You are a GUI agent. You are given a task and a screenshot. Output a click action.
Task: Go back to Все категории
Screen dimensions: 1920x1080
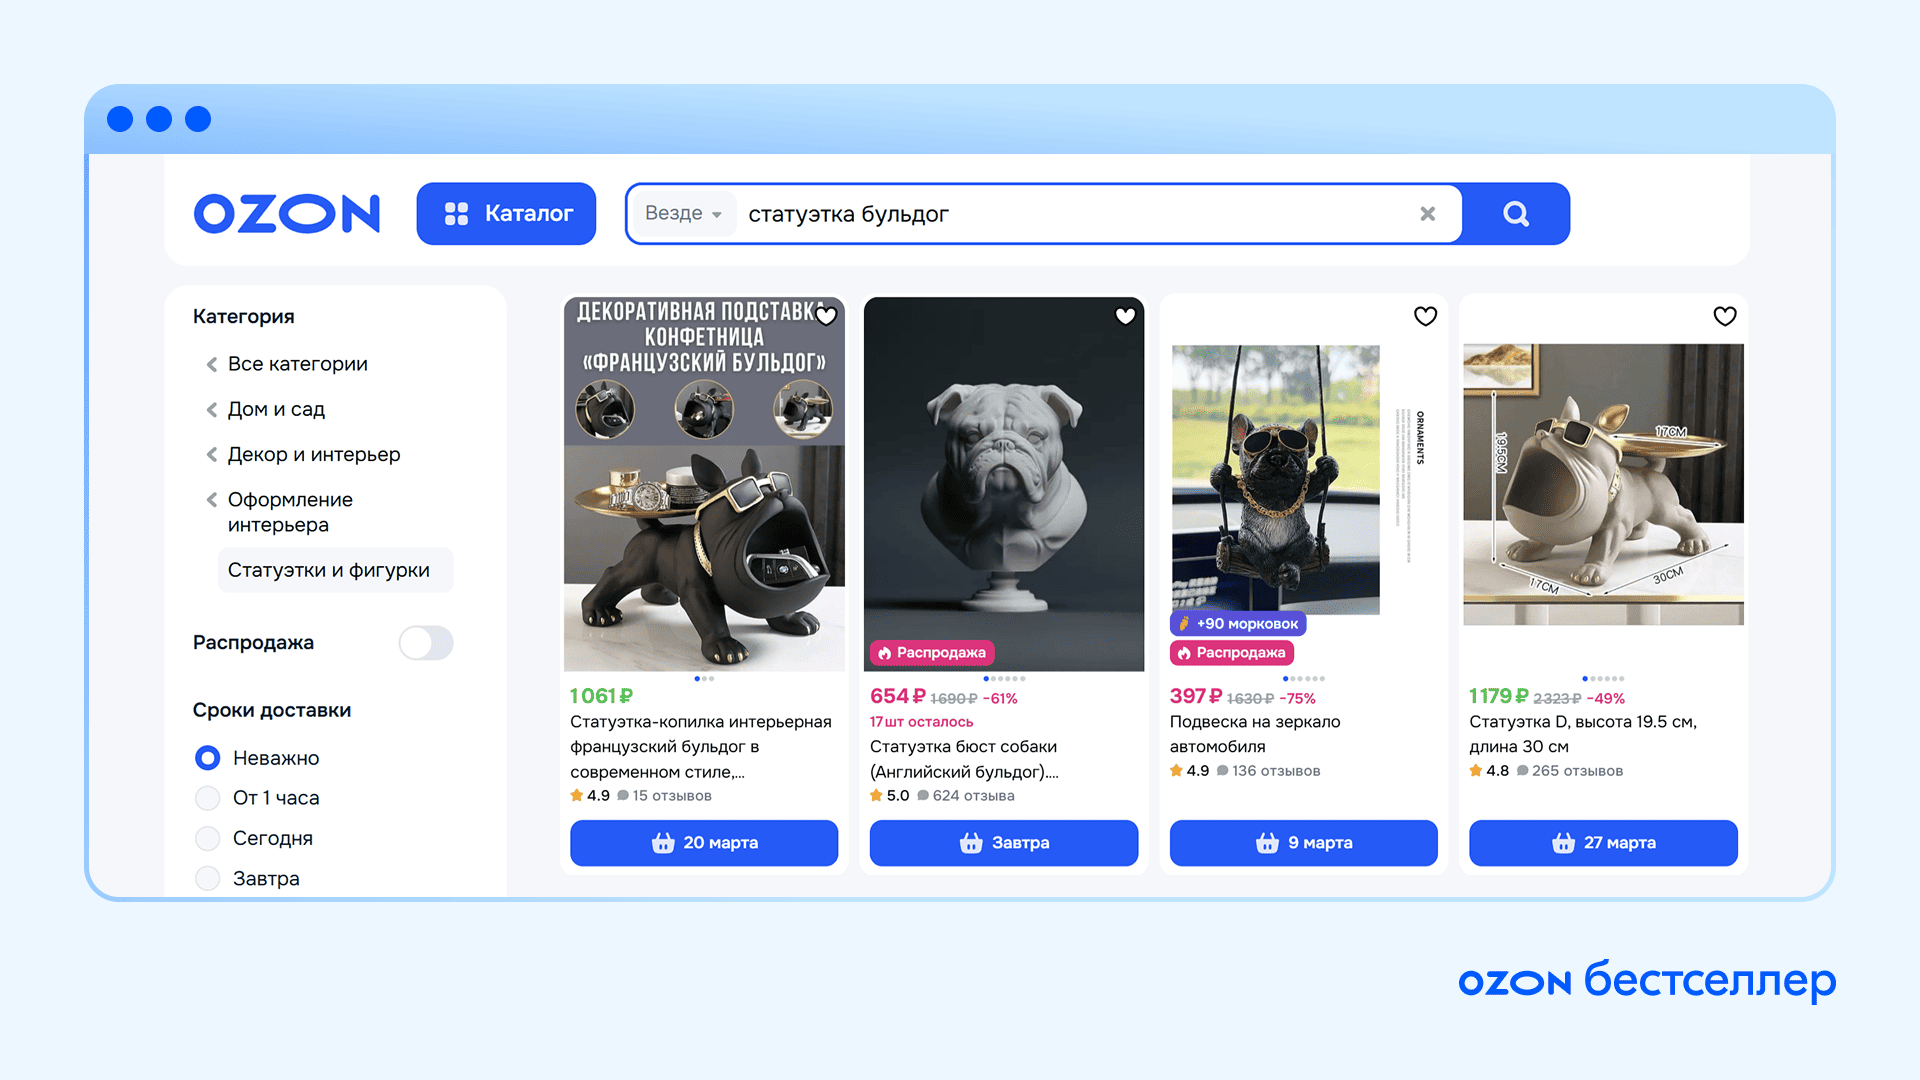point(297,364)
